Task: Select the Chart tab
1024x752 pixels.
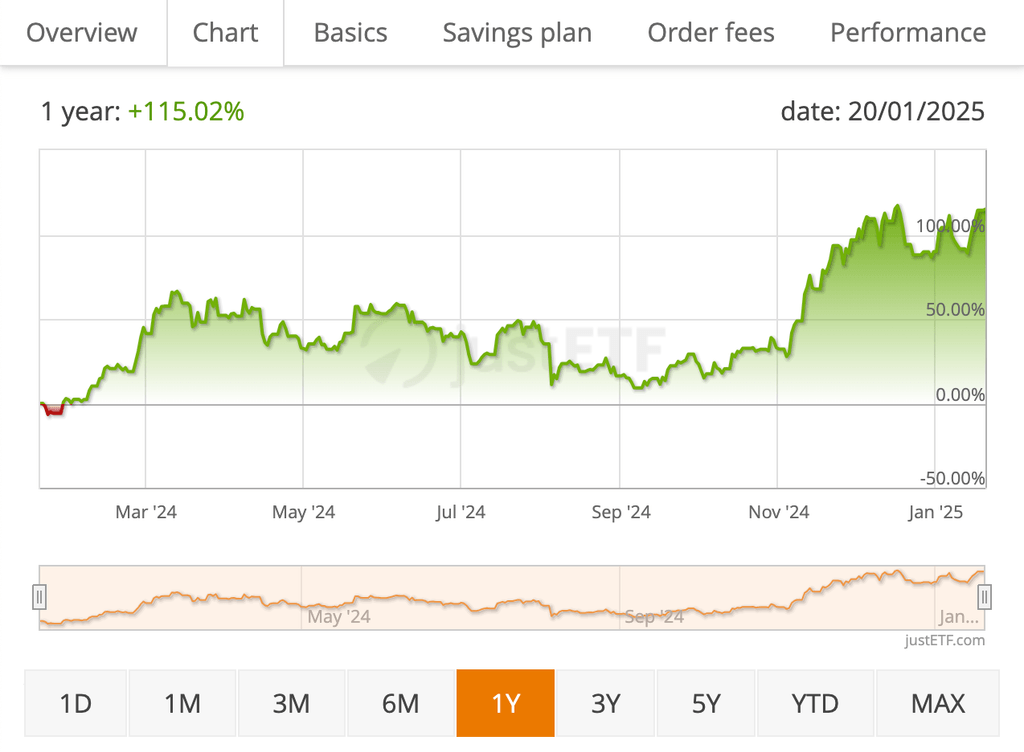Action: click(x=225, y=33)
